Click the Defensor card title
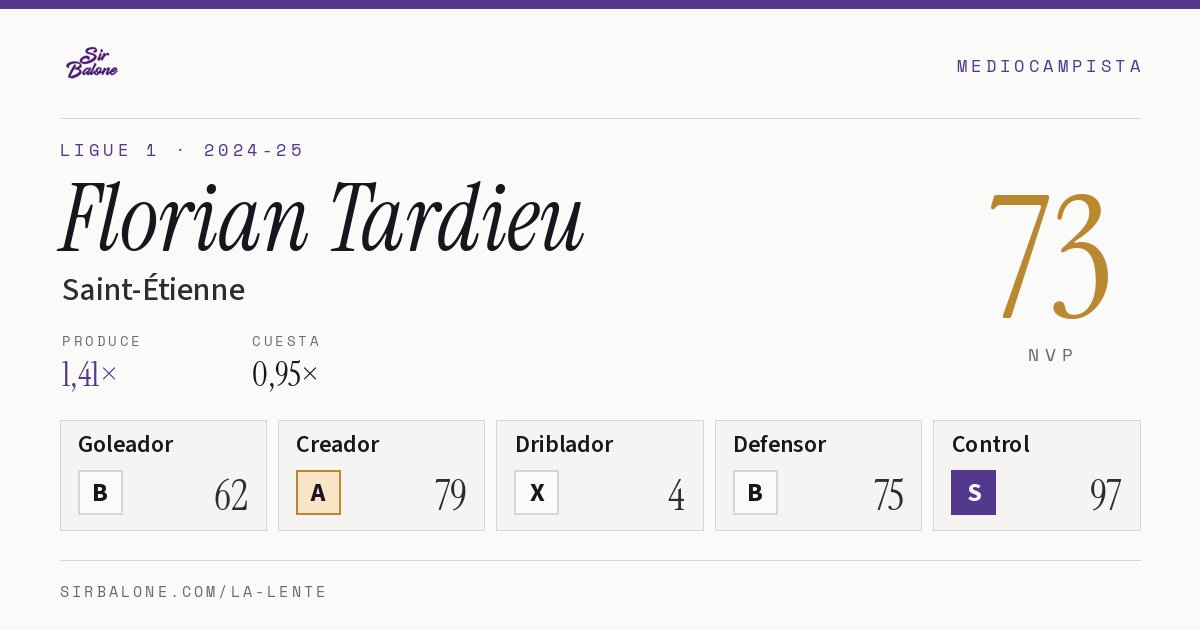The height and width of the screenshot is (630, 1200). click(780, 444)
